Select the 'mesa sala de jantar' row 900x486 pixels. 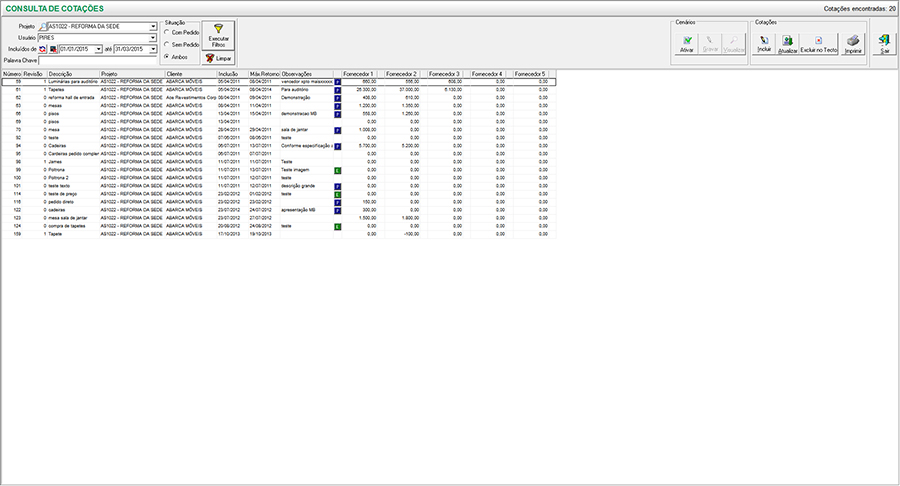click(x=279, y=218)
